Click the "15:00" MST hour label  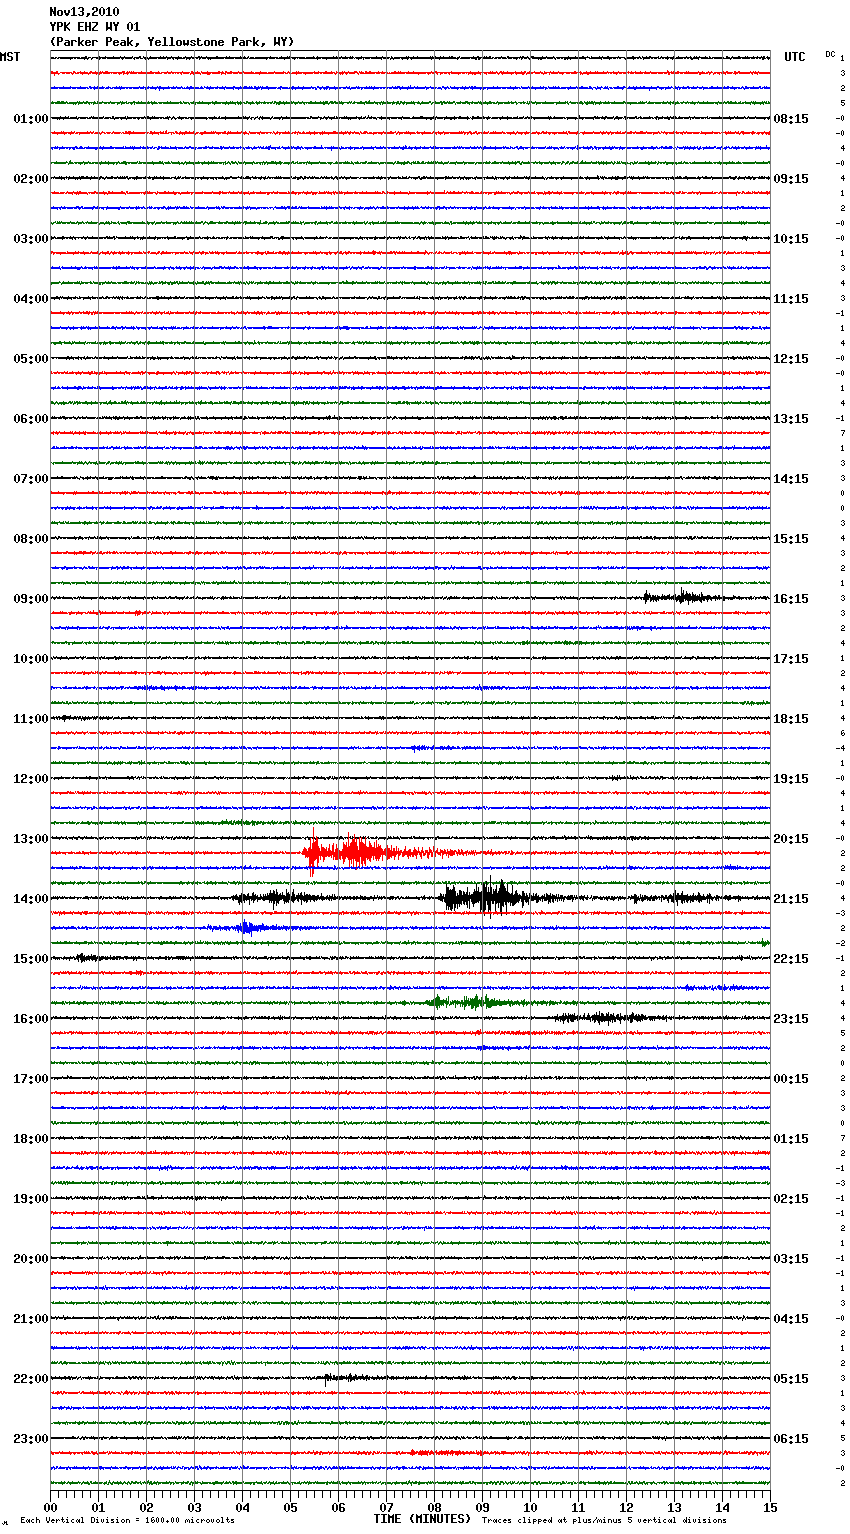pyautogui.click(x=31, y=959)
